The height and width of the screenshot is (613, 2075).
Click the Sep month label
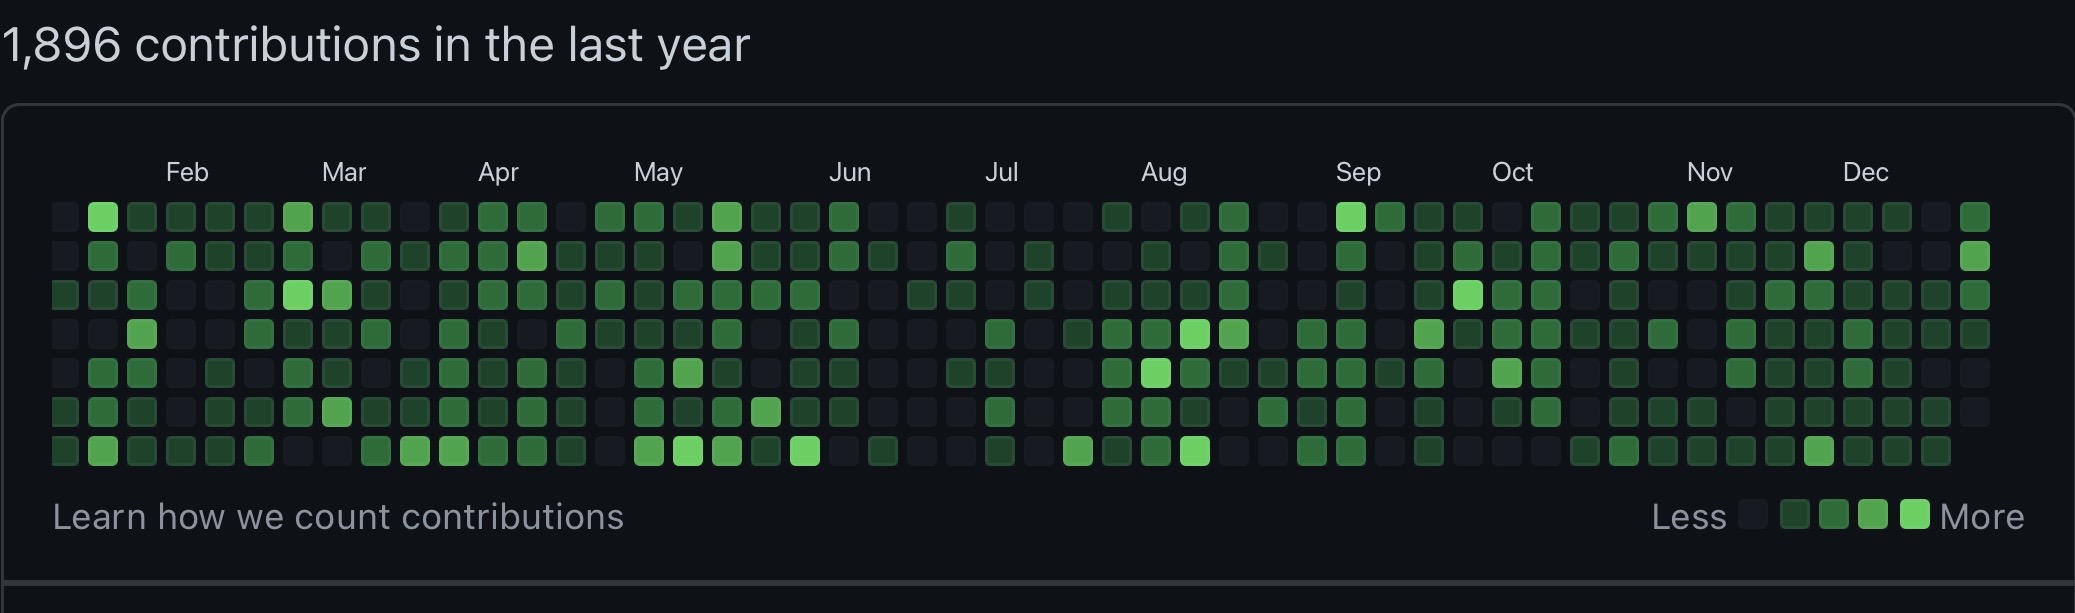pyautogui.click(x=1358, y=172)
